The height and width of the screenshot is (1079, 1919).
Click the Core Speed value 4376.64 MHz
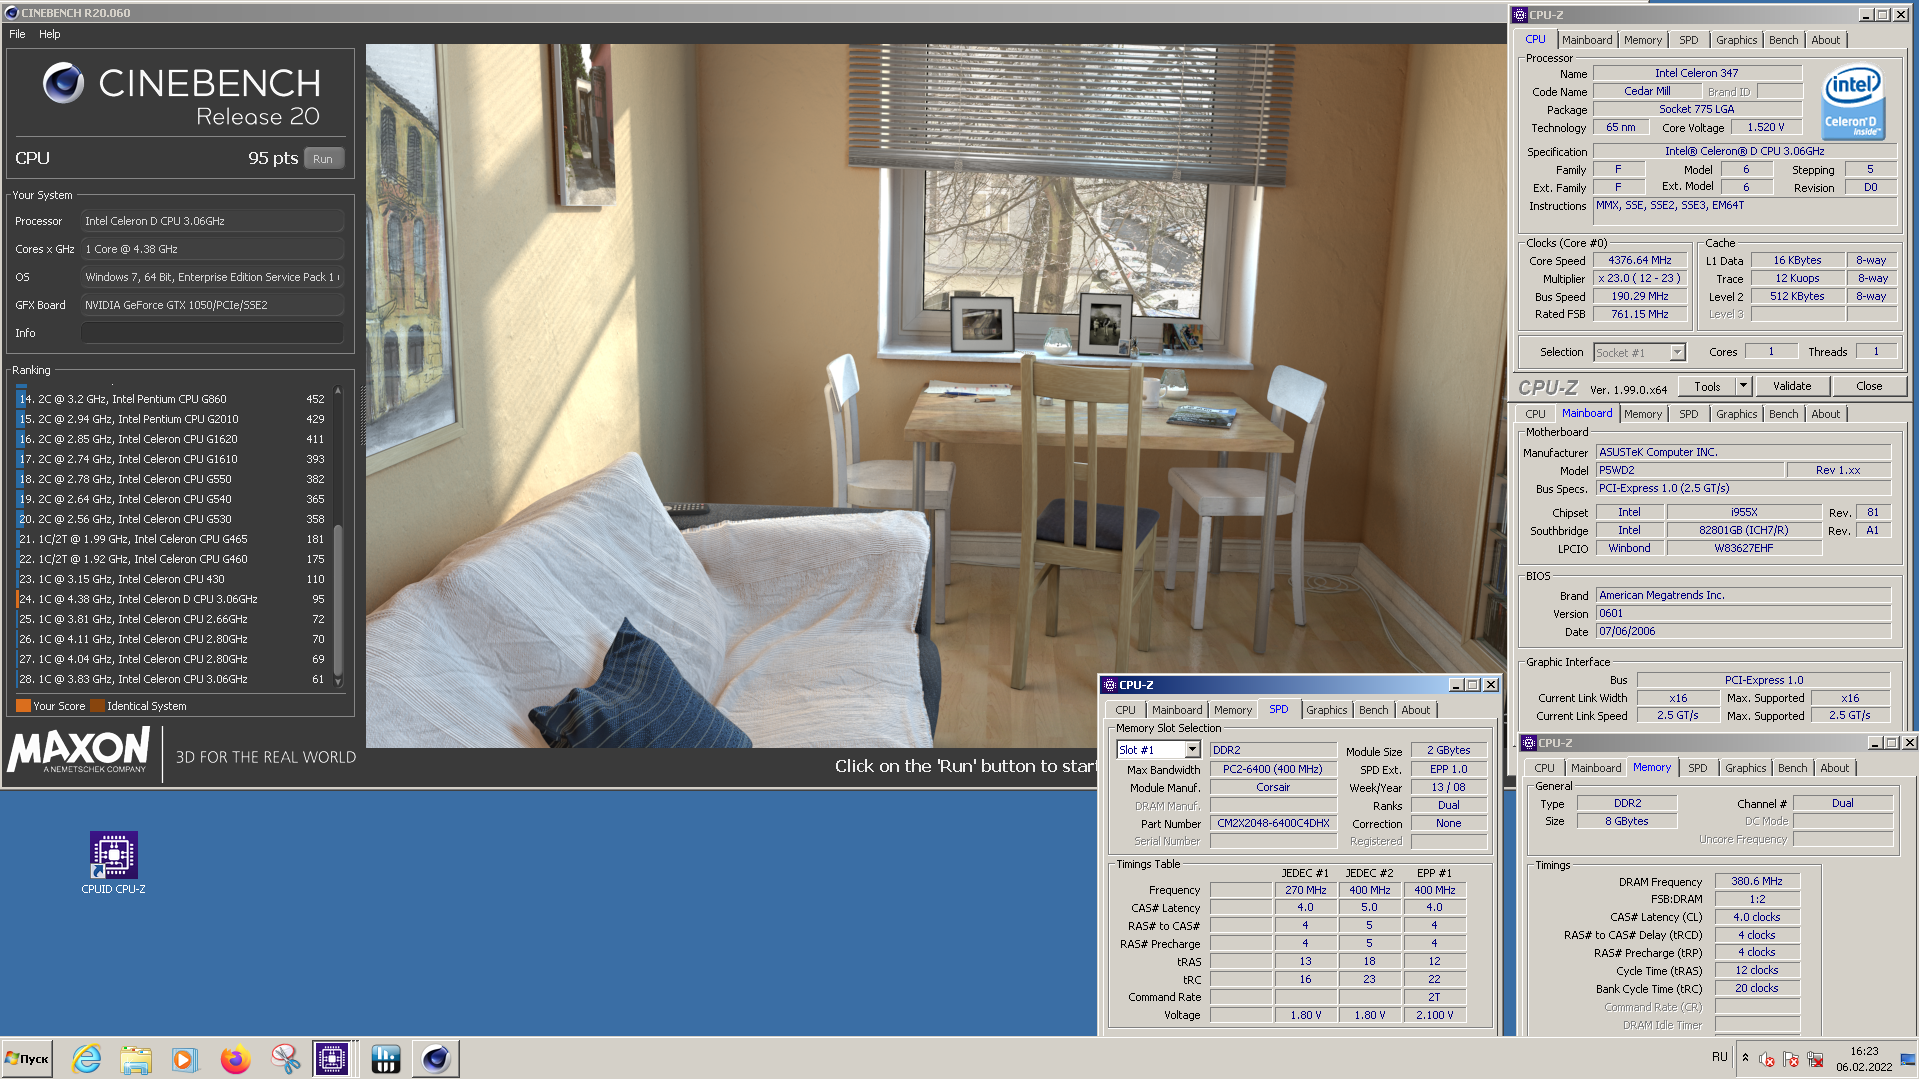pos(1640,260)
